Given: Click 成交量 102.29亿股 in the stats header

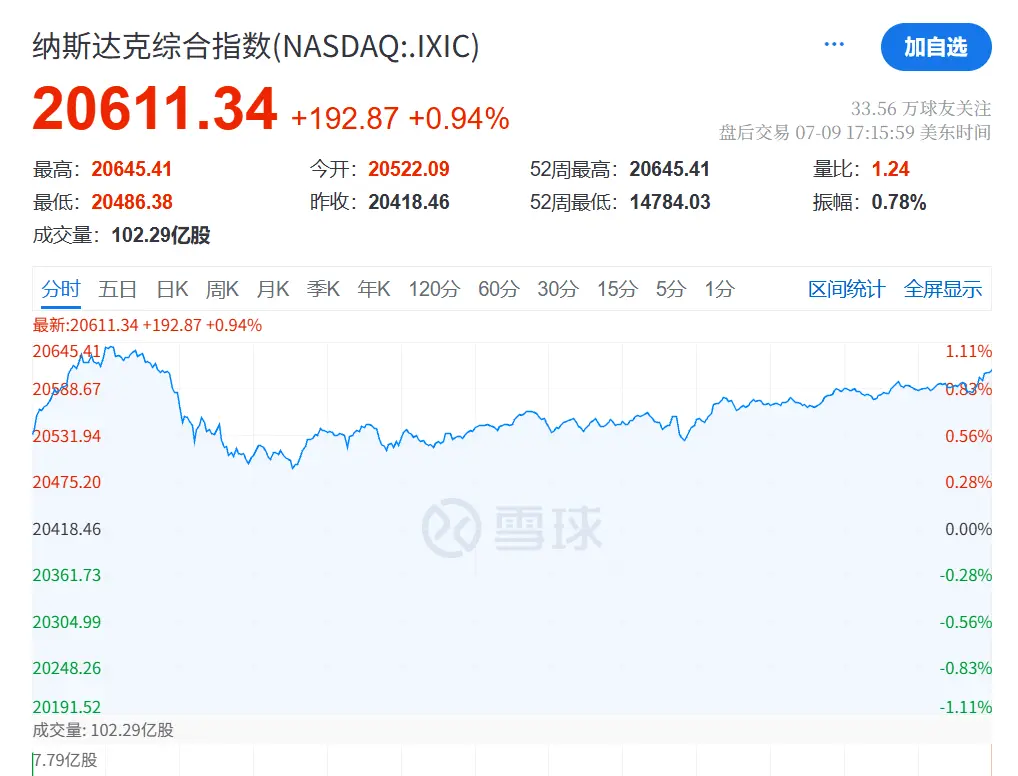Looking at the screenshot, I should (x=121, y=235).
